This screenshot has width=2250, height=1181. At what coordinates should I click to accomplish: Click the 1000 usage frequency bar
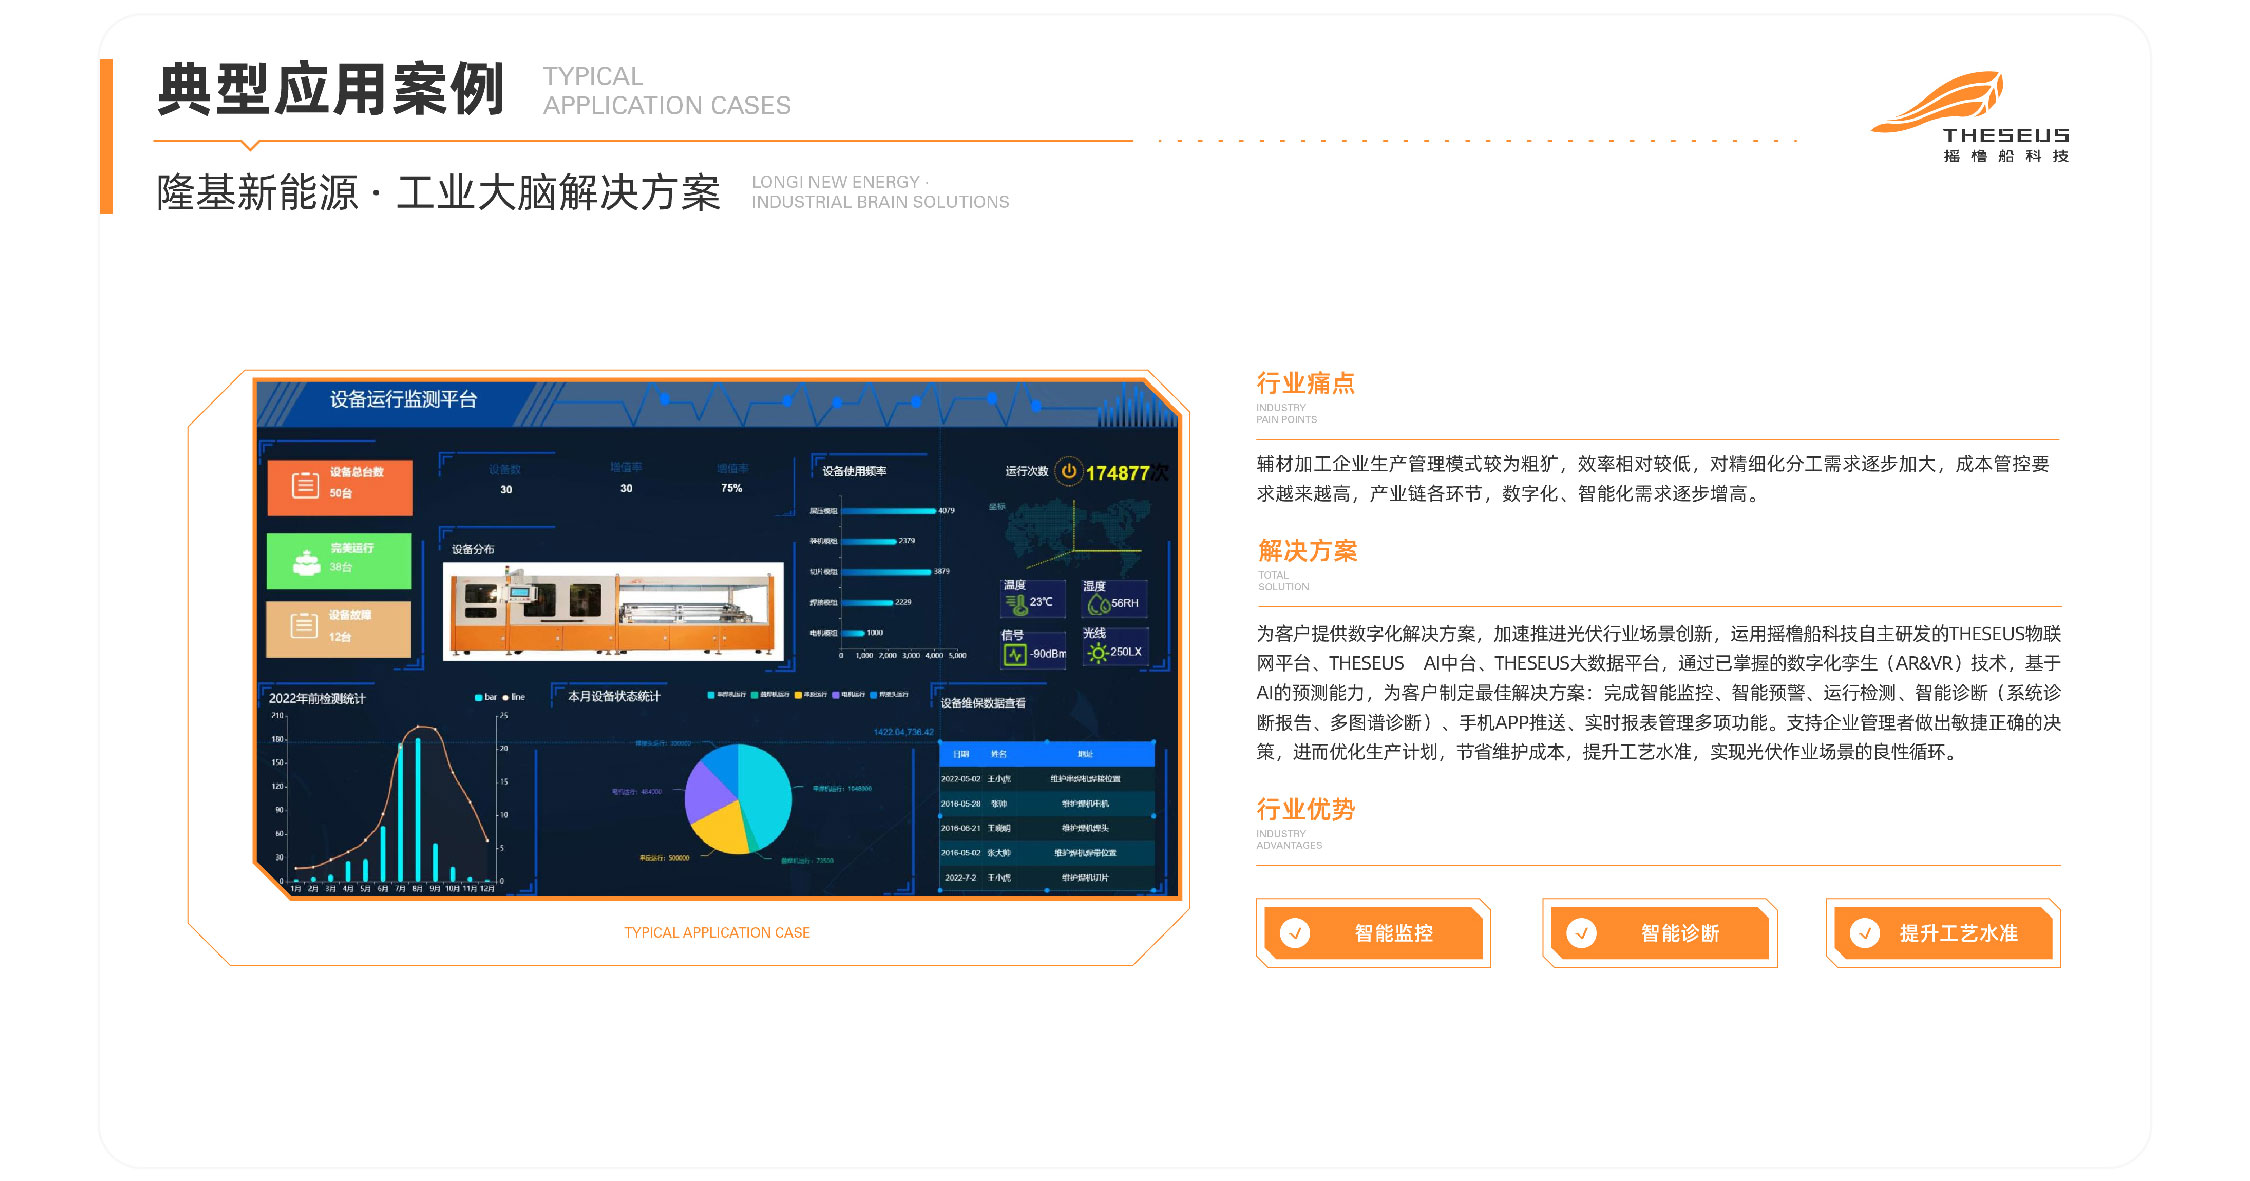(x=853, y=633)
